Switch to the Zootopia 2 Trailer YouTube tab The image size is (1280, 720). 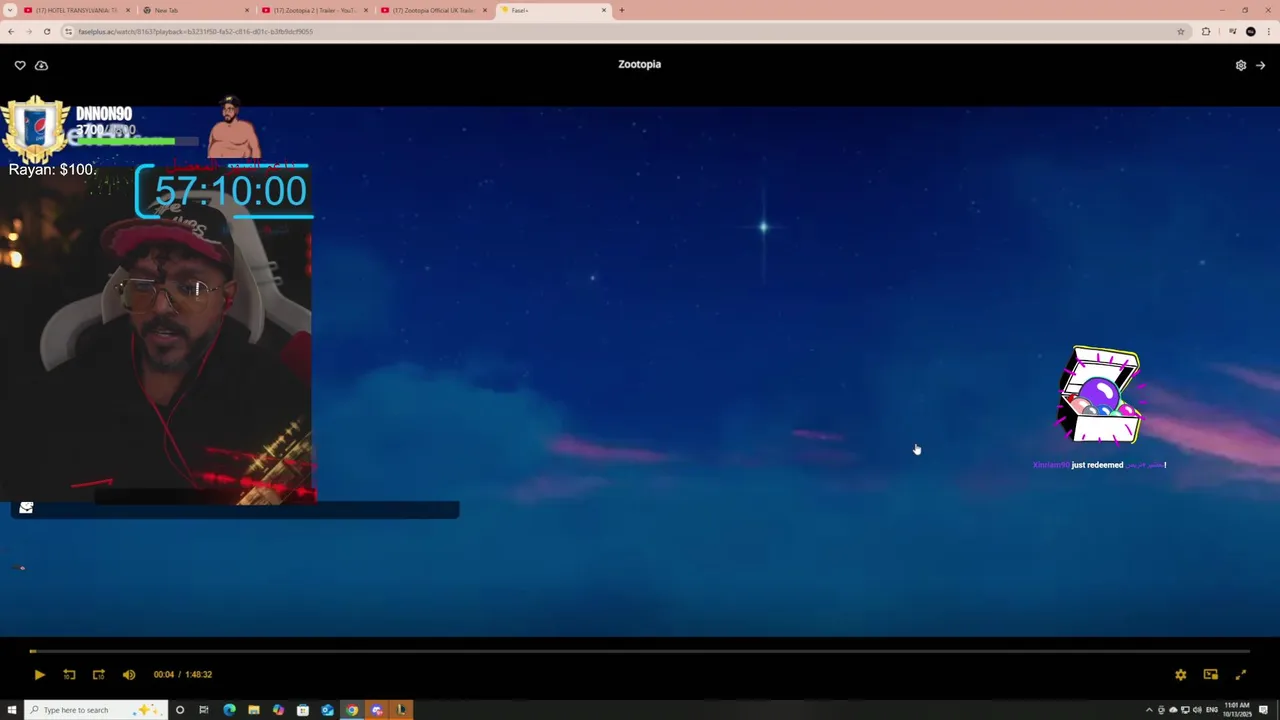[314, 10]
